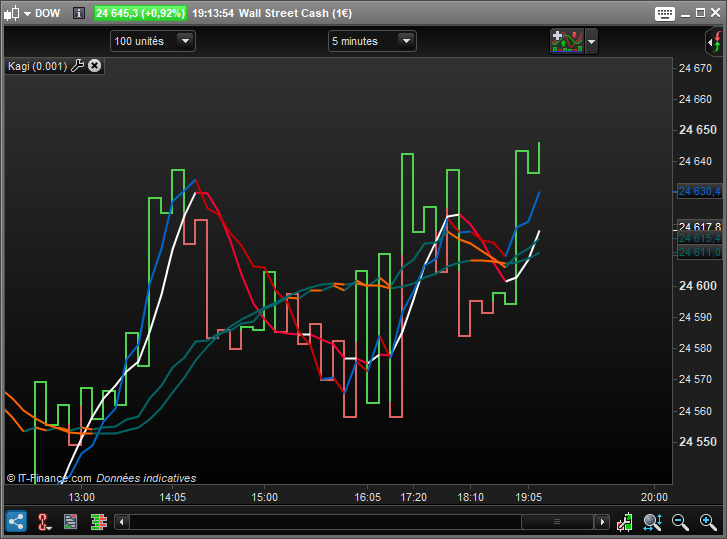
Task: Close the chart window
Action: [715, 13]
